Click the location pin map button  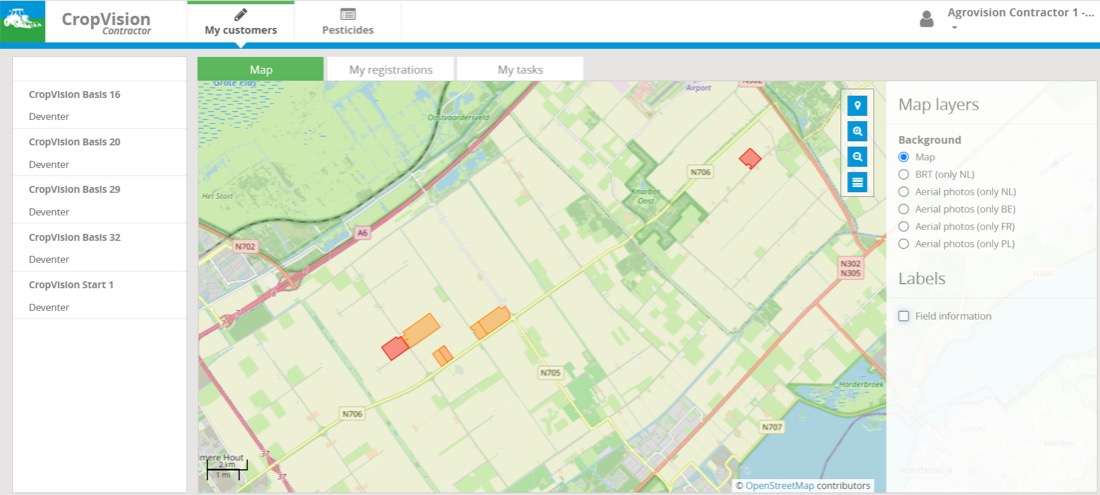click(857, 106)
